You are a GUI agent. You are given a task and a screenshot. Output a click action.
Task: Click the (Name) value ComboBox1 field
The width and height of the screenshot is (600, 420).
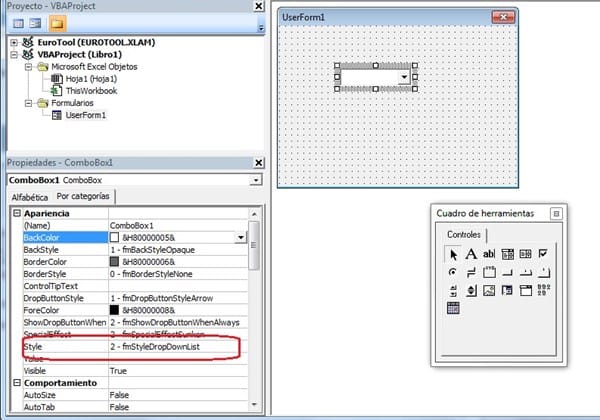pos(178,226)
